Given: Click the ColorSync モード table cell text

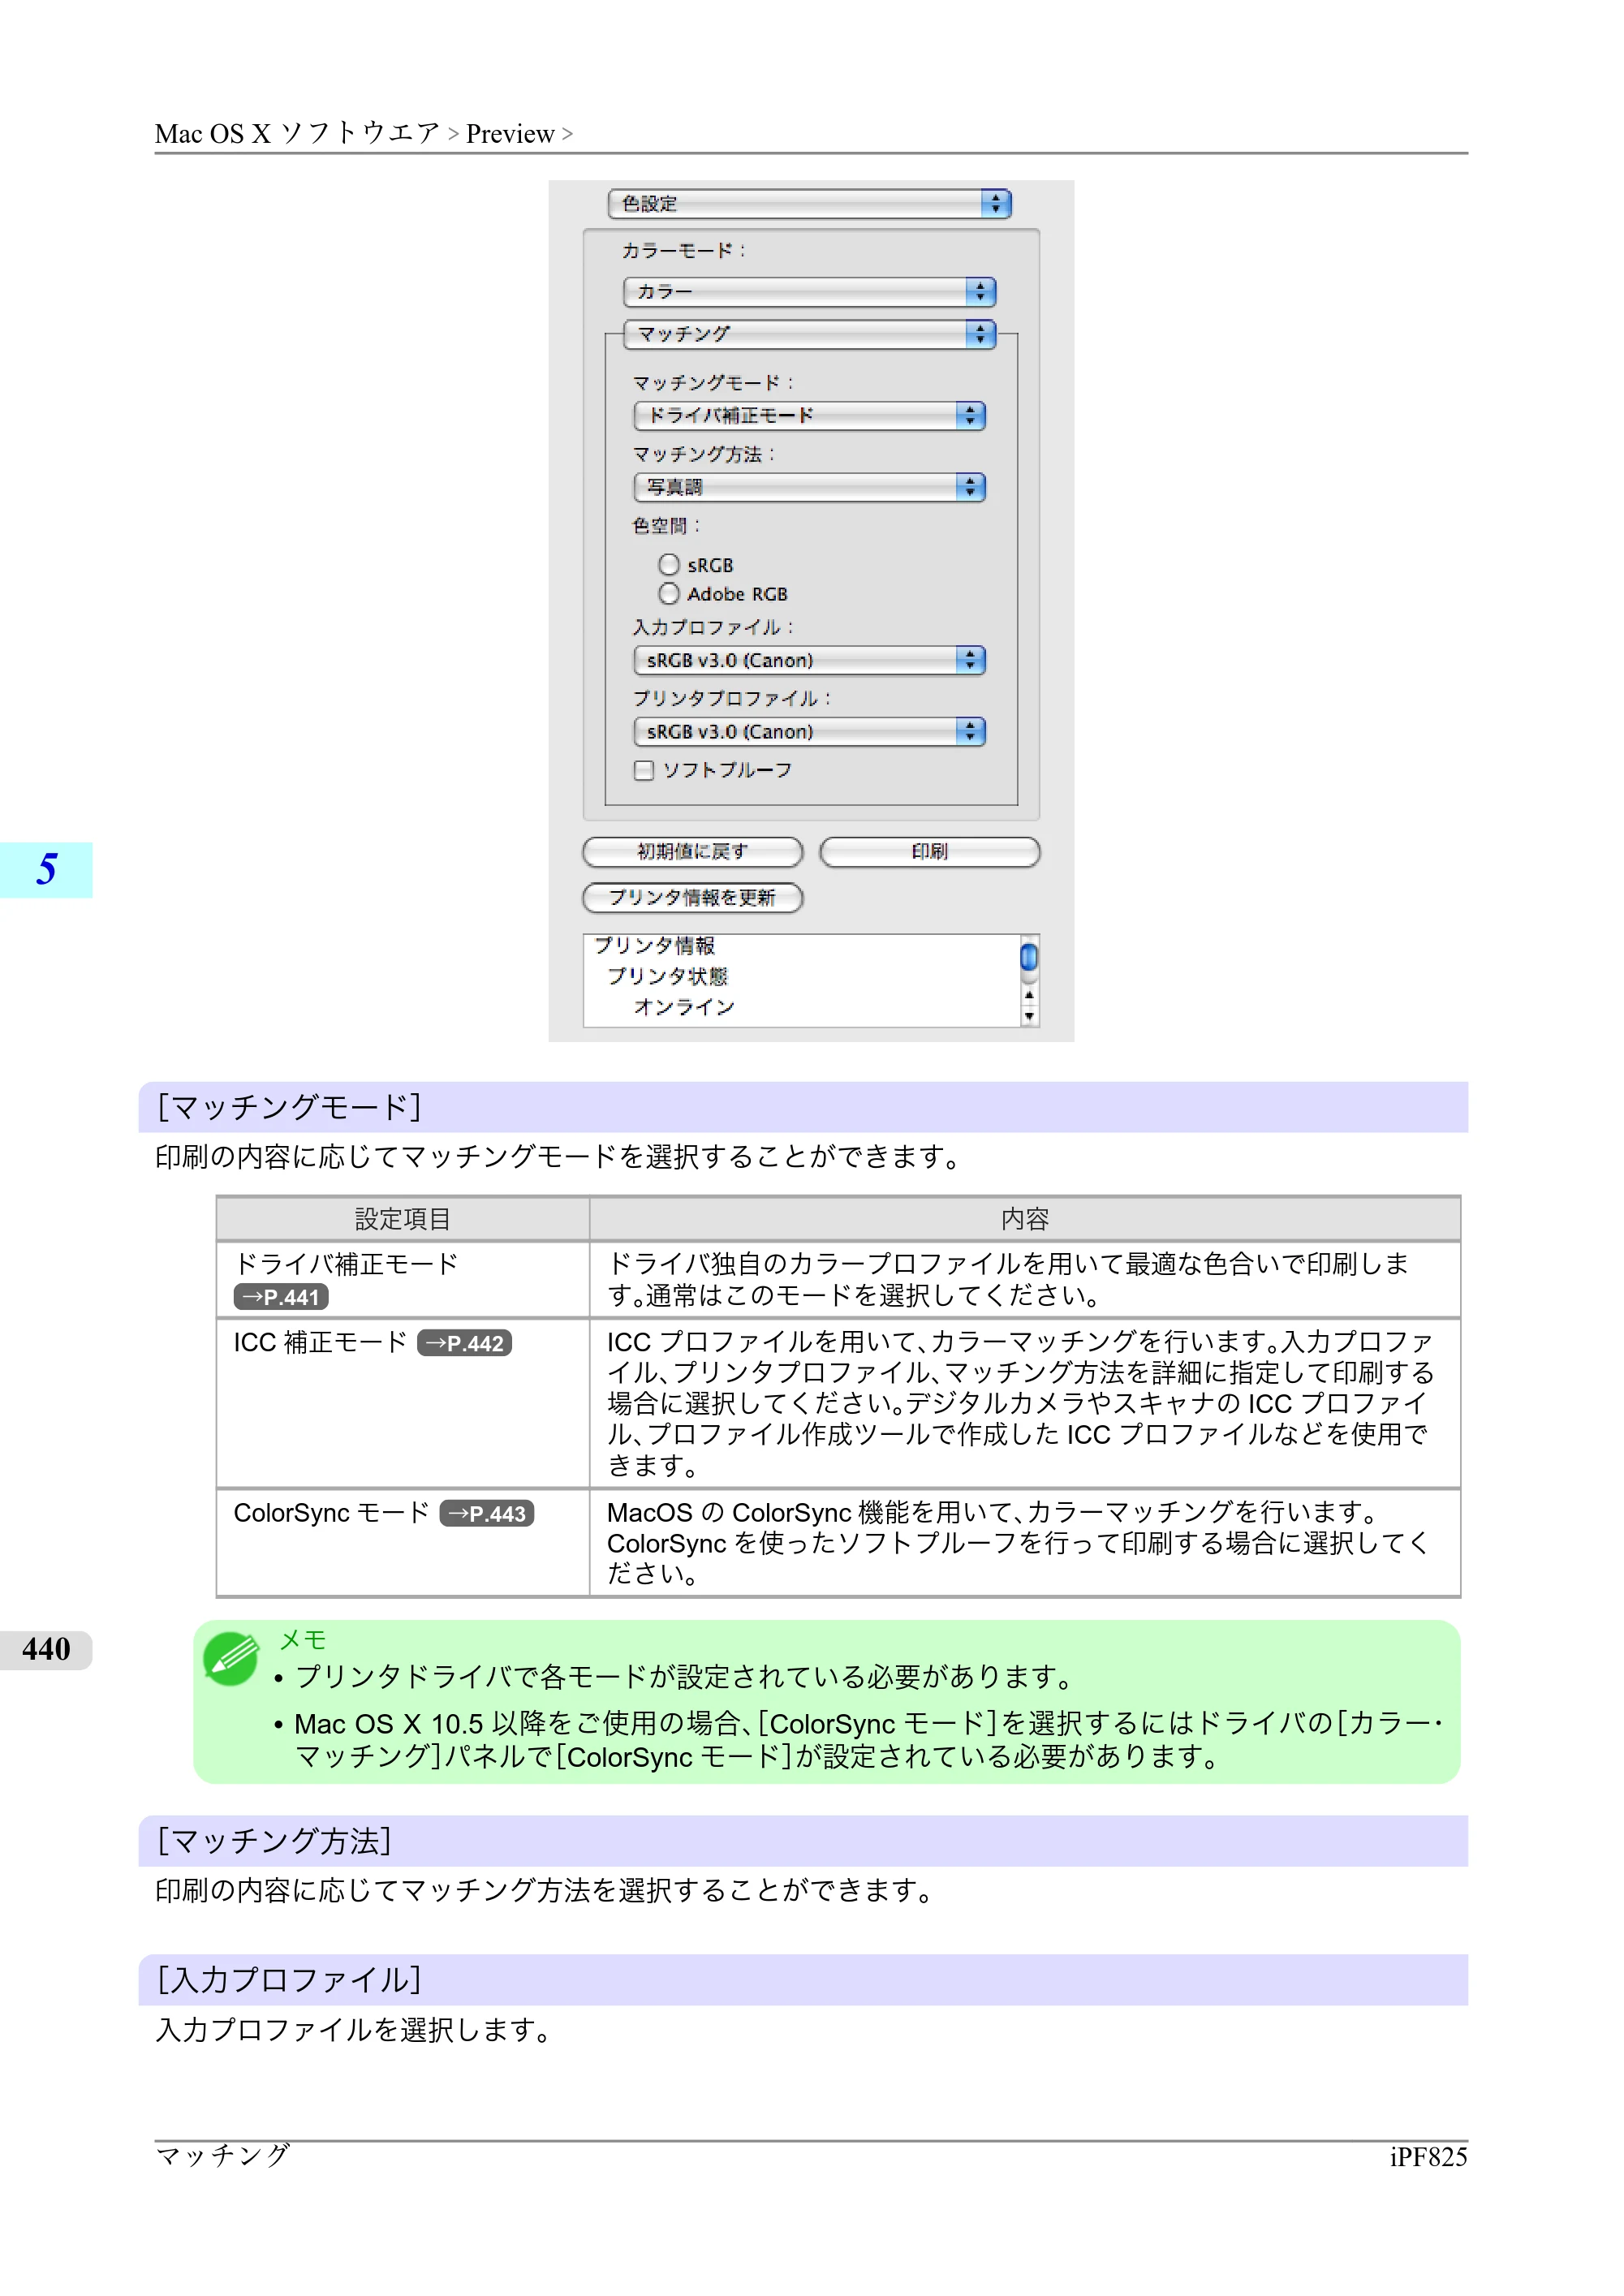Looking at the screenshot, I should click(x=331, y=1513).
